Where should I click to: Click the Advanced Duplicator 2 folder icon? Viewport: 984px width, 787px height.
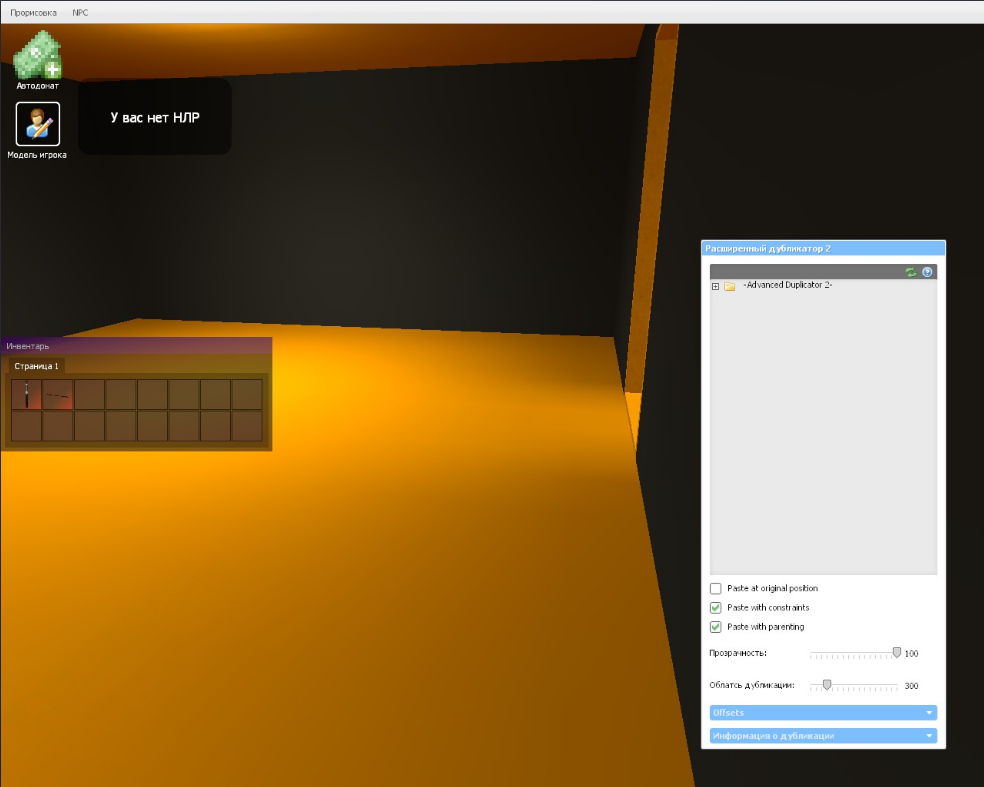(730, 286)
